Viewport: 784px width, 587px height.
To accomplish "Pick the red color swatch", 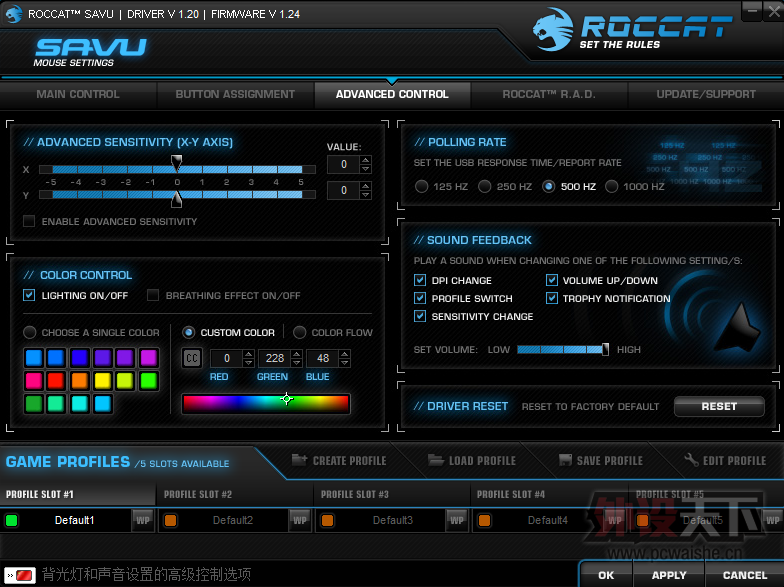I will [x=56, y=380].
